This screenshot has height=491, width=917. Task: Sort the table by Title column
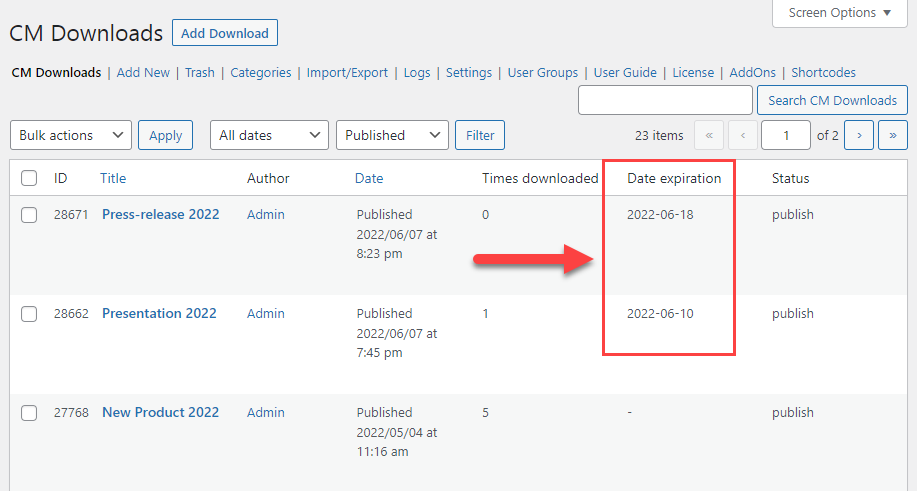click(113, 178)
